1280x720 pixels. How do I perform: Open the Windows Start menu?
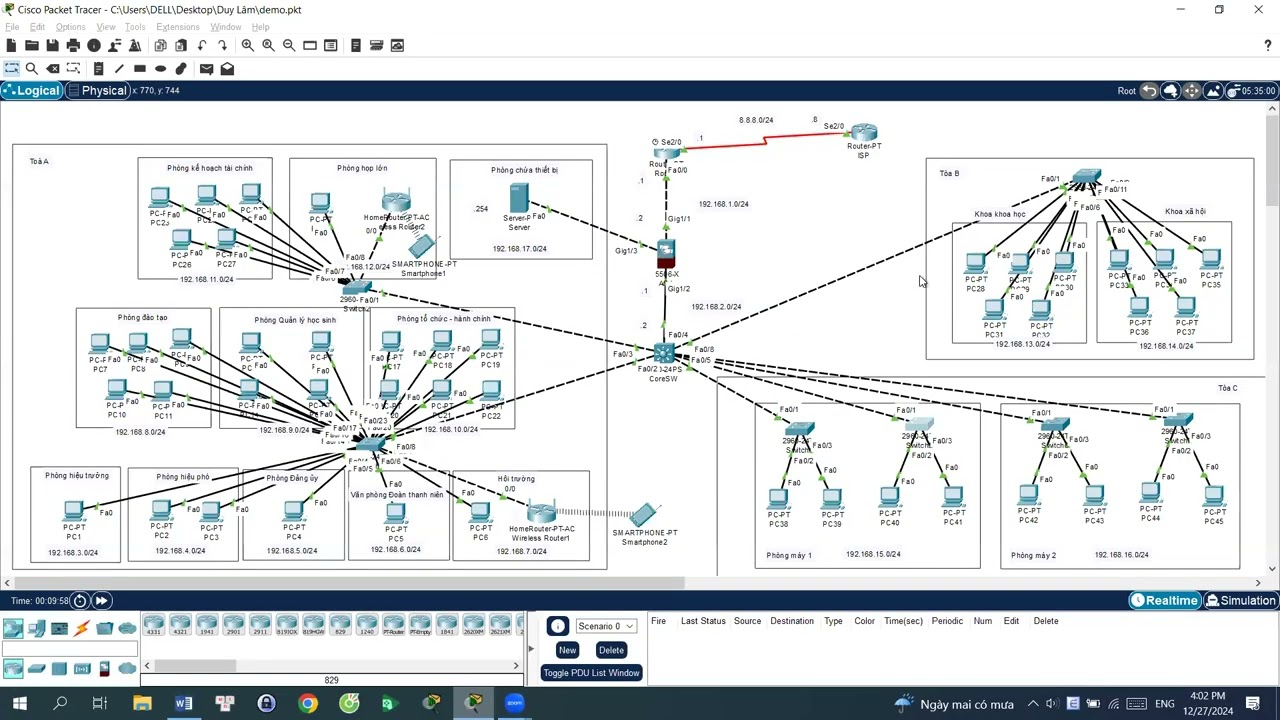click(19, 704)
